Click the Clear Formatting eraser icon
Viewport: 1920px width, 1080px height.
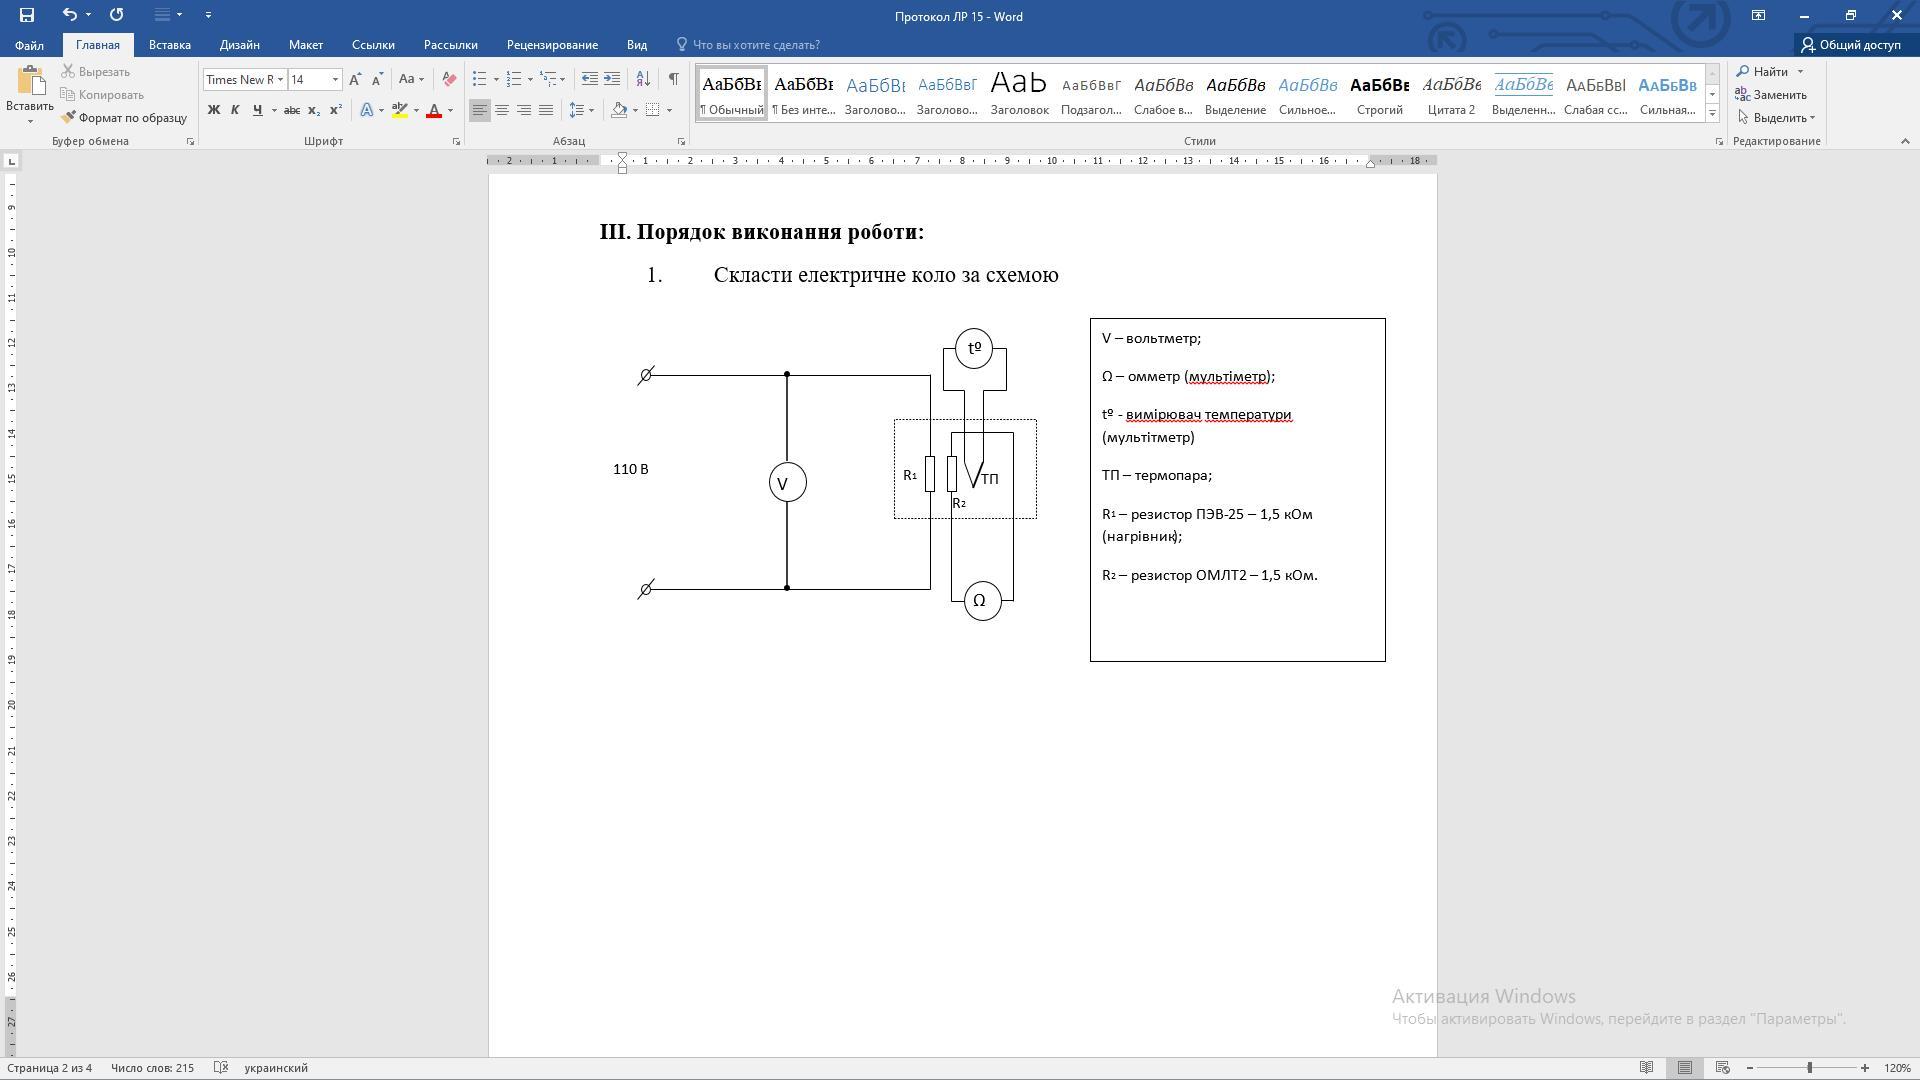click(449, 79)
